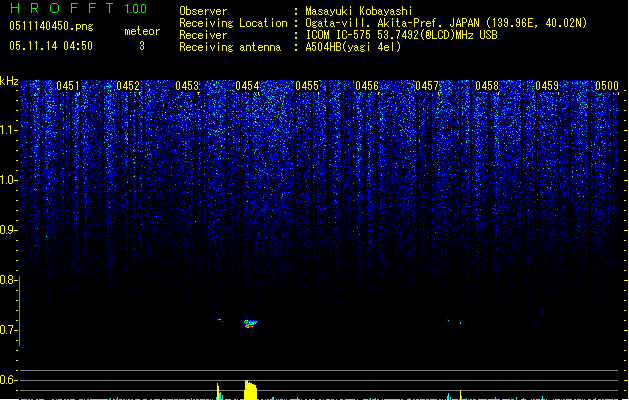Click the Observer field label
The height and width of the screenshot is (400, 629).
(203, 11)
